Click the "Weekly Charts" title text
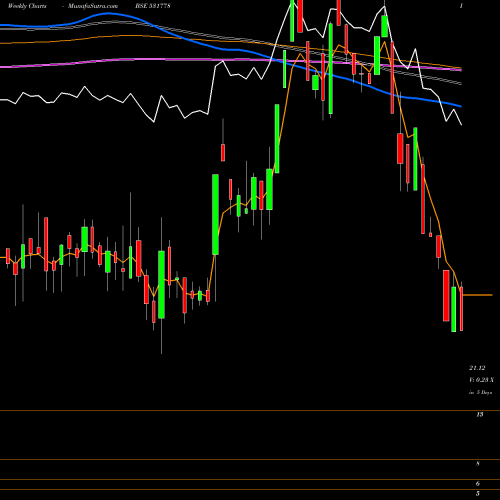 pyautogui.click(x=27, y=6)
